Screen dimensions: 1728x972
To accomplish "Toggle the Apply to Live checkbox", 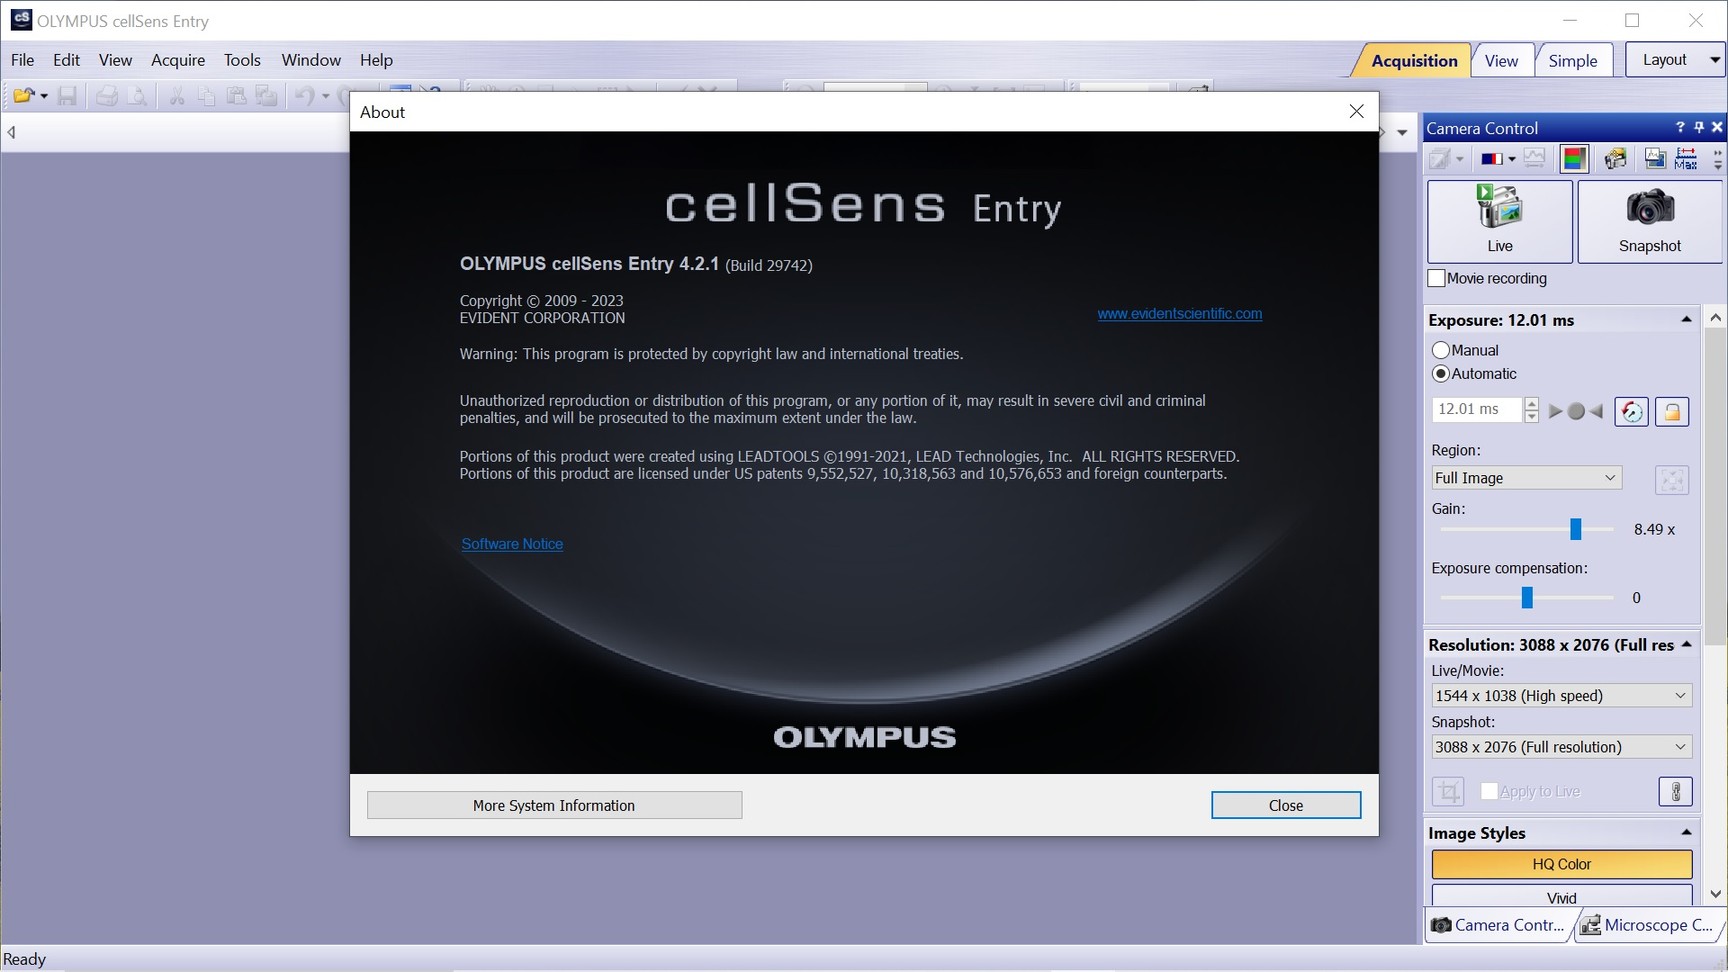I will [x=1489, y=791].
